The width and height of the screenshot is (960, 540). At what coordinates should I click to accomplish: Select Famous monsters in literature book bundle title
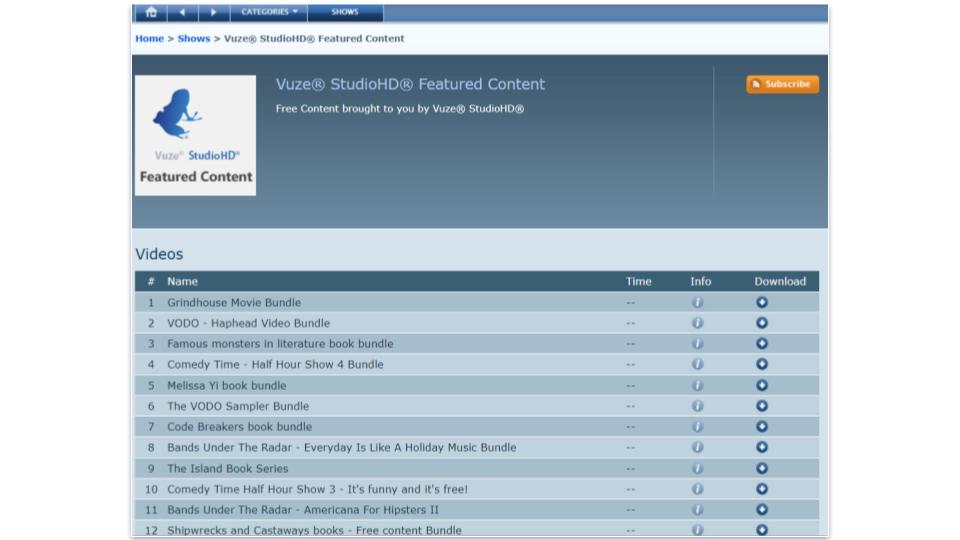pos(280,344)
